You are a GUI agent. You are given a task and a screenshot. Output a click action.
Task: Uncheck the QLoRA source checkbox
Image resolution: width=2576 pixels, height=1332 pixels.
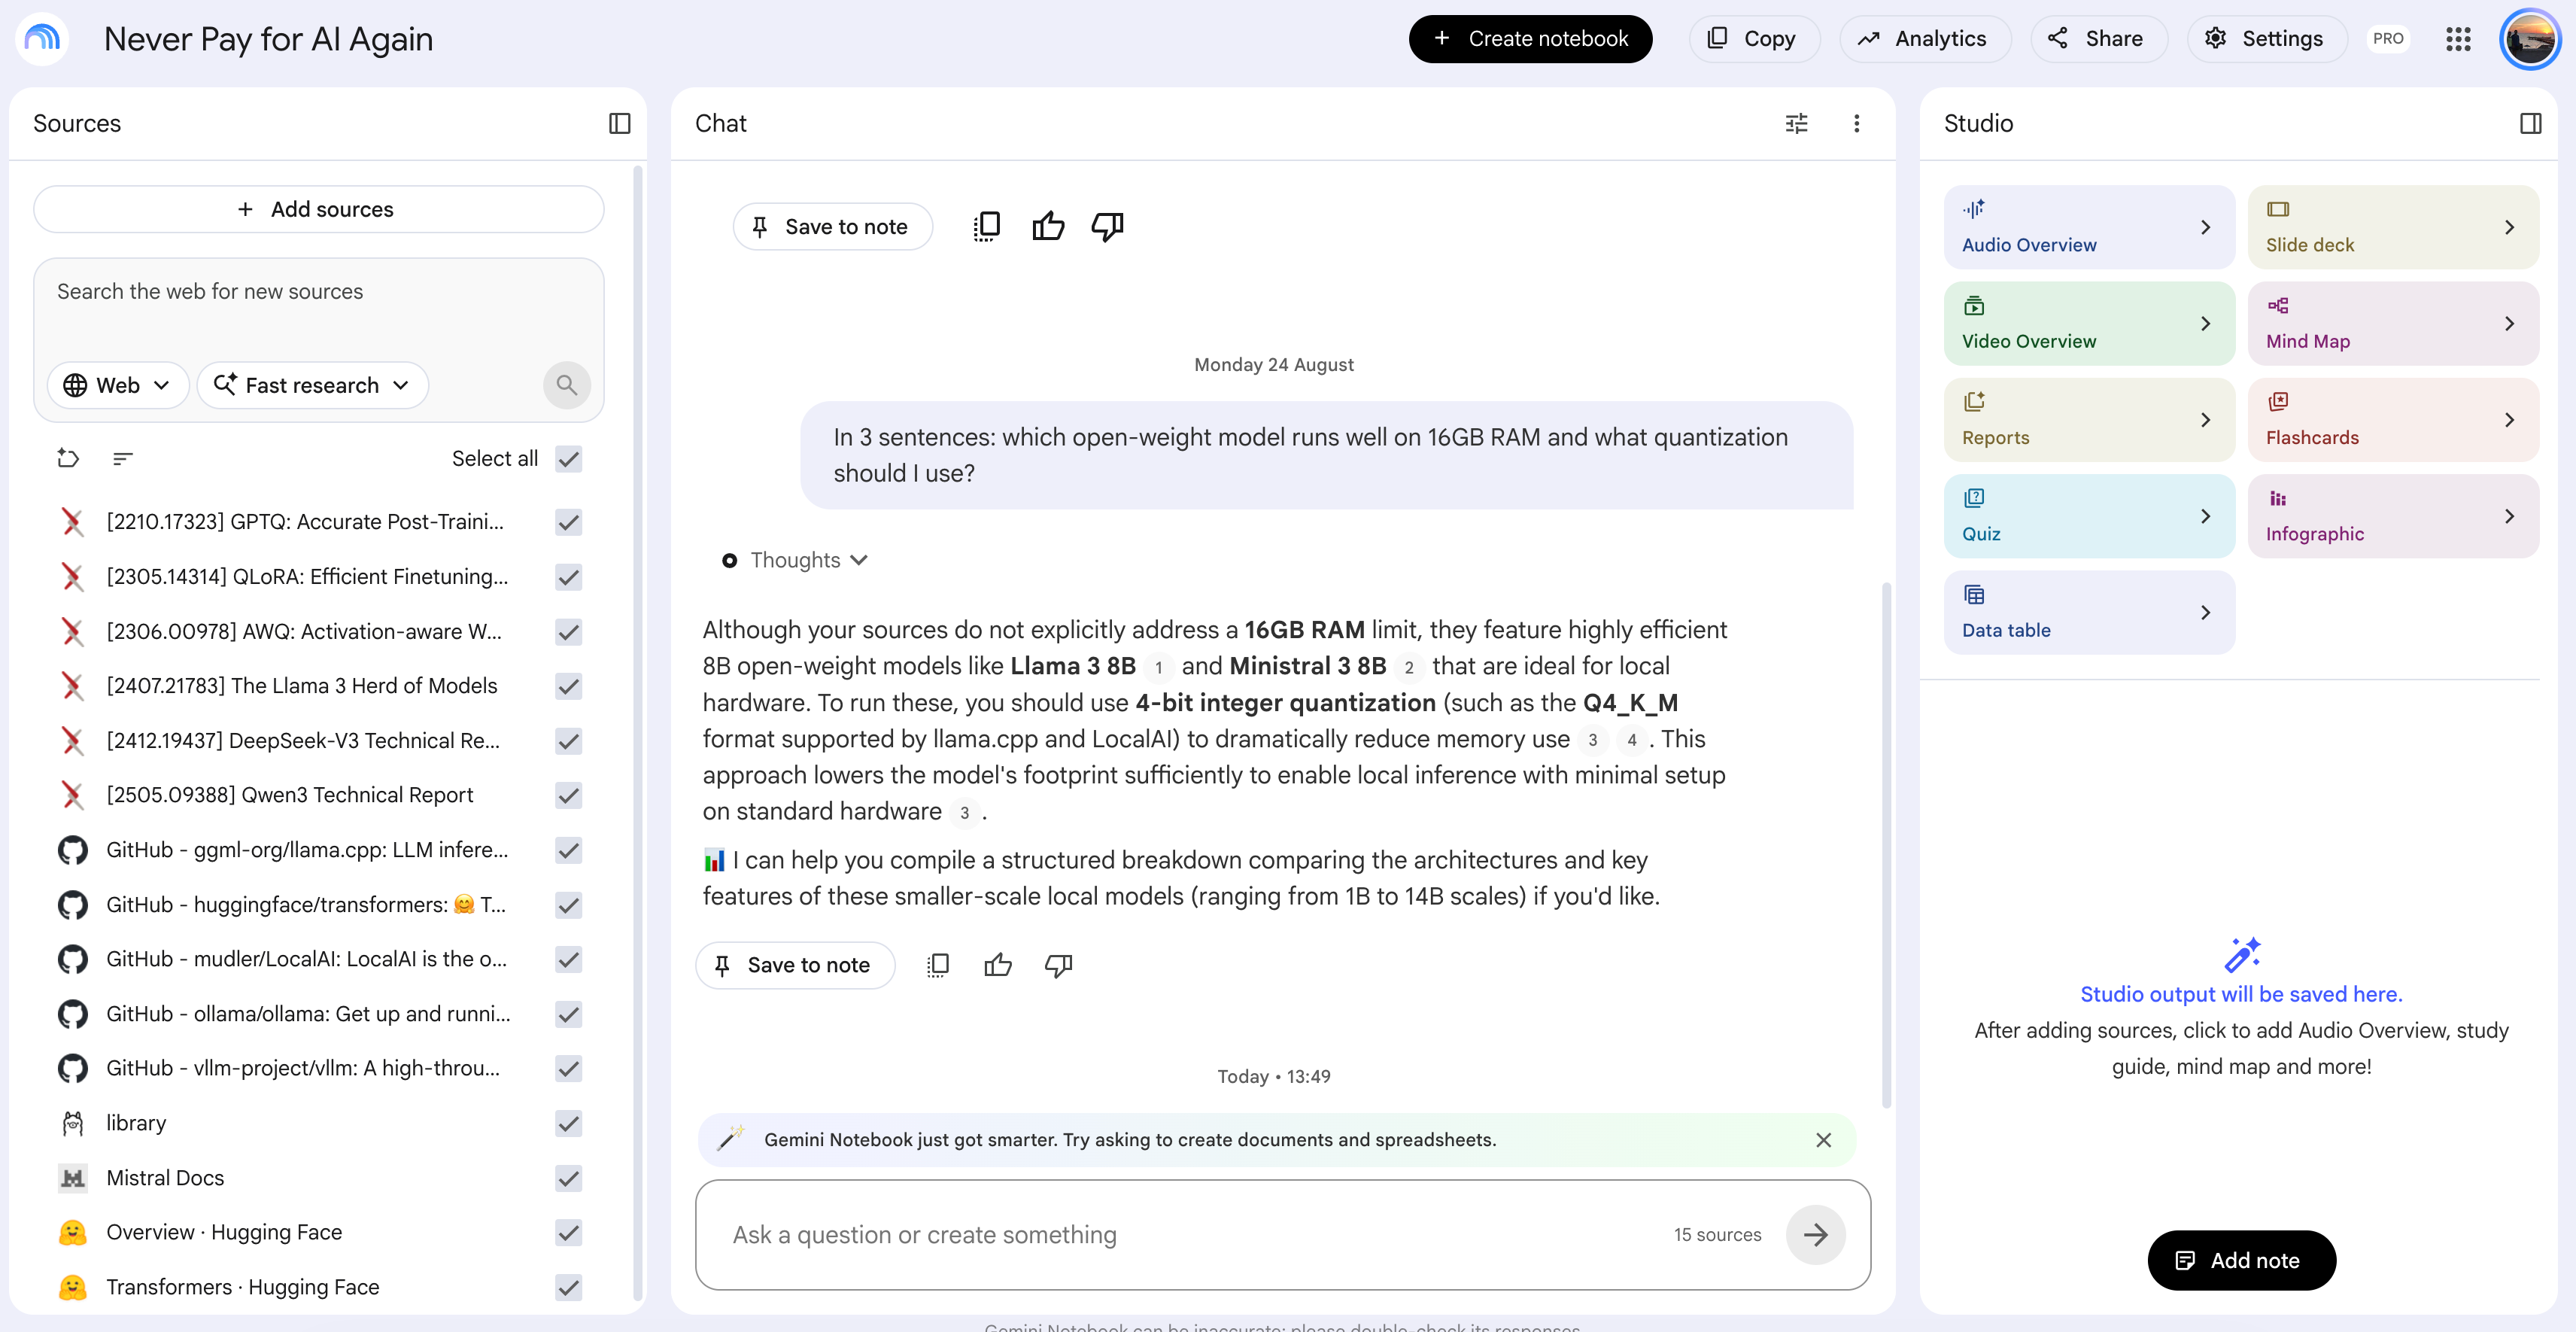[x=568, y=577]
